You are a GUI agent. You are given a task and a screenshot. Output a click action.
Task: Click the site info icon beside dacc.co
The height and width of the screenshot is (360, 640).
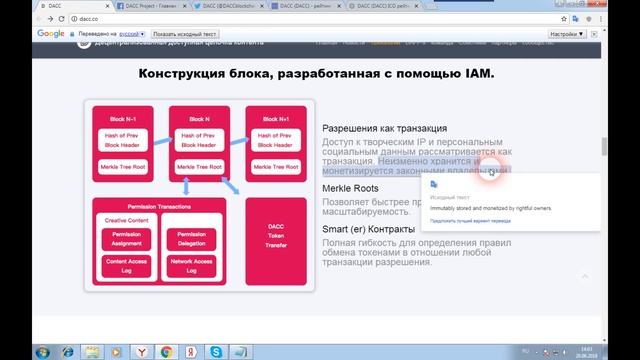[x=74, y=19]
